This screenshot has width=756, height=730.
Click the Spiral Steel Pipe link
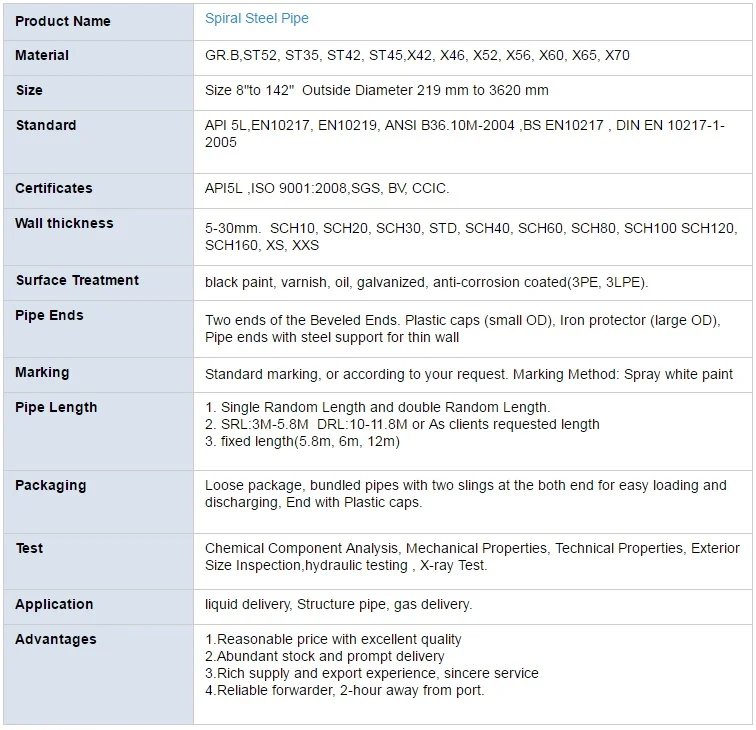click(257, 19)
